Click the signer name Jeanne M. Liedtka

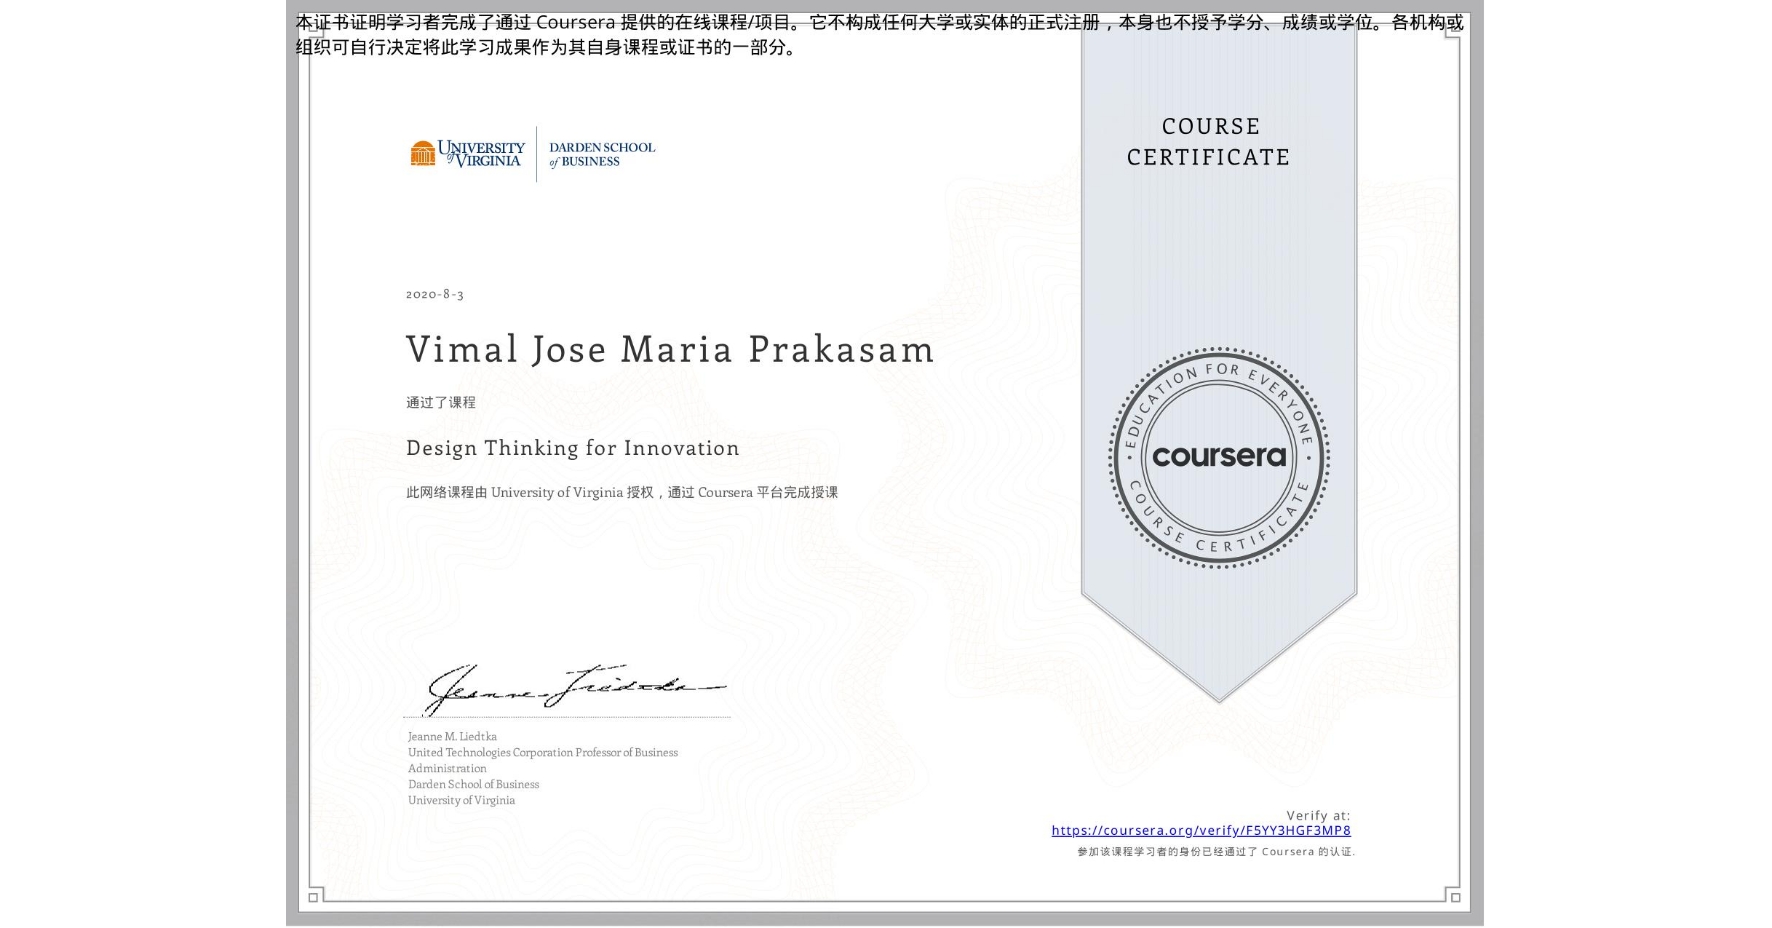point(452,736)
